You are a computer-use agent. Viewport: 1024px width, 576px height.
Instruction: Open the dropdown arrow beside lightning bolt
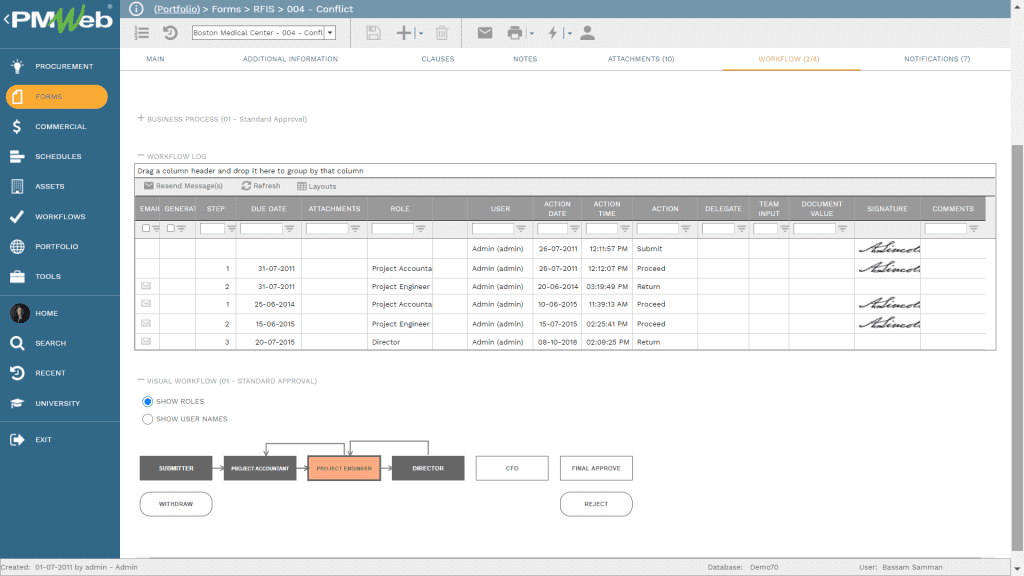[569, 33]
